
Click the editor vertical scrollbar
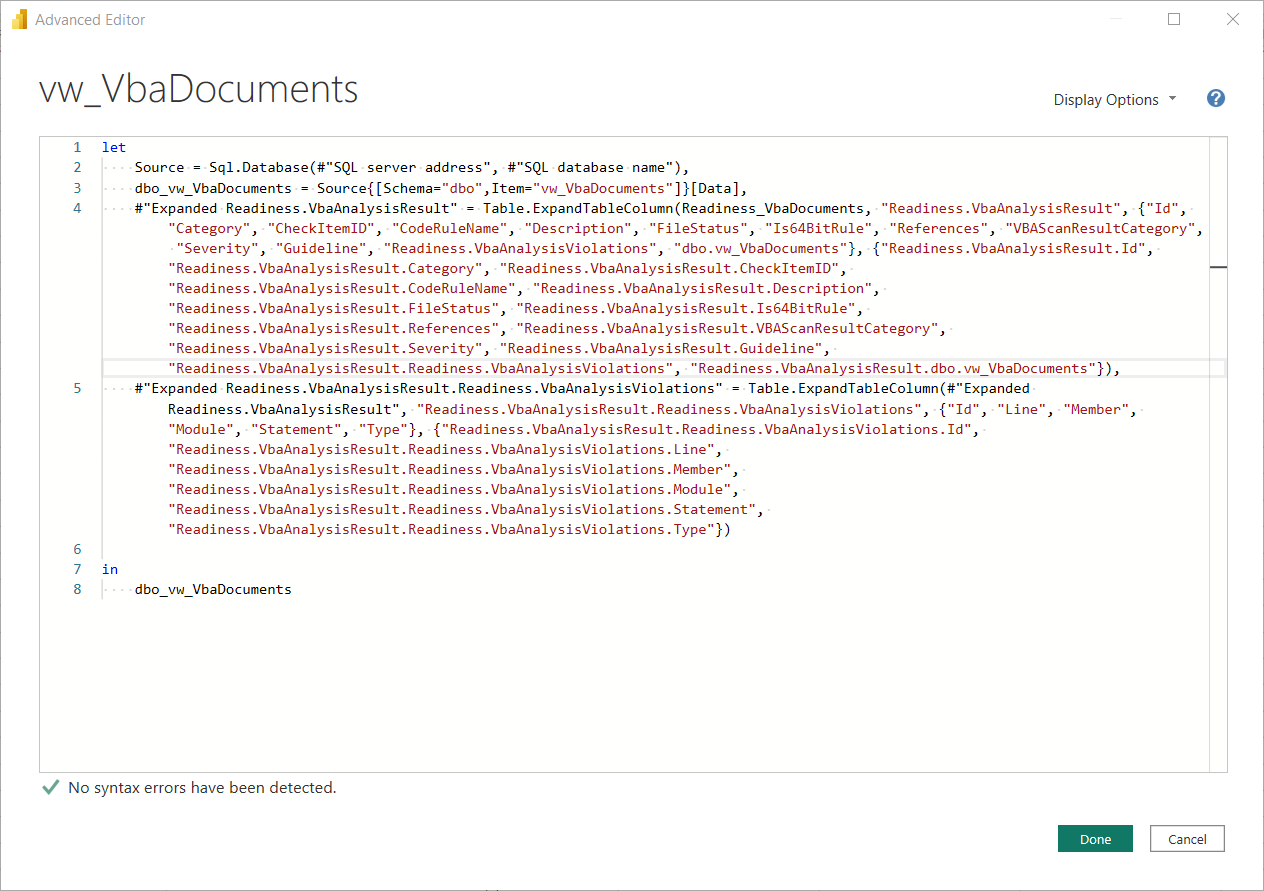point(1218,454)
